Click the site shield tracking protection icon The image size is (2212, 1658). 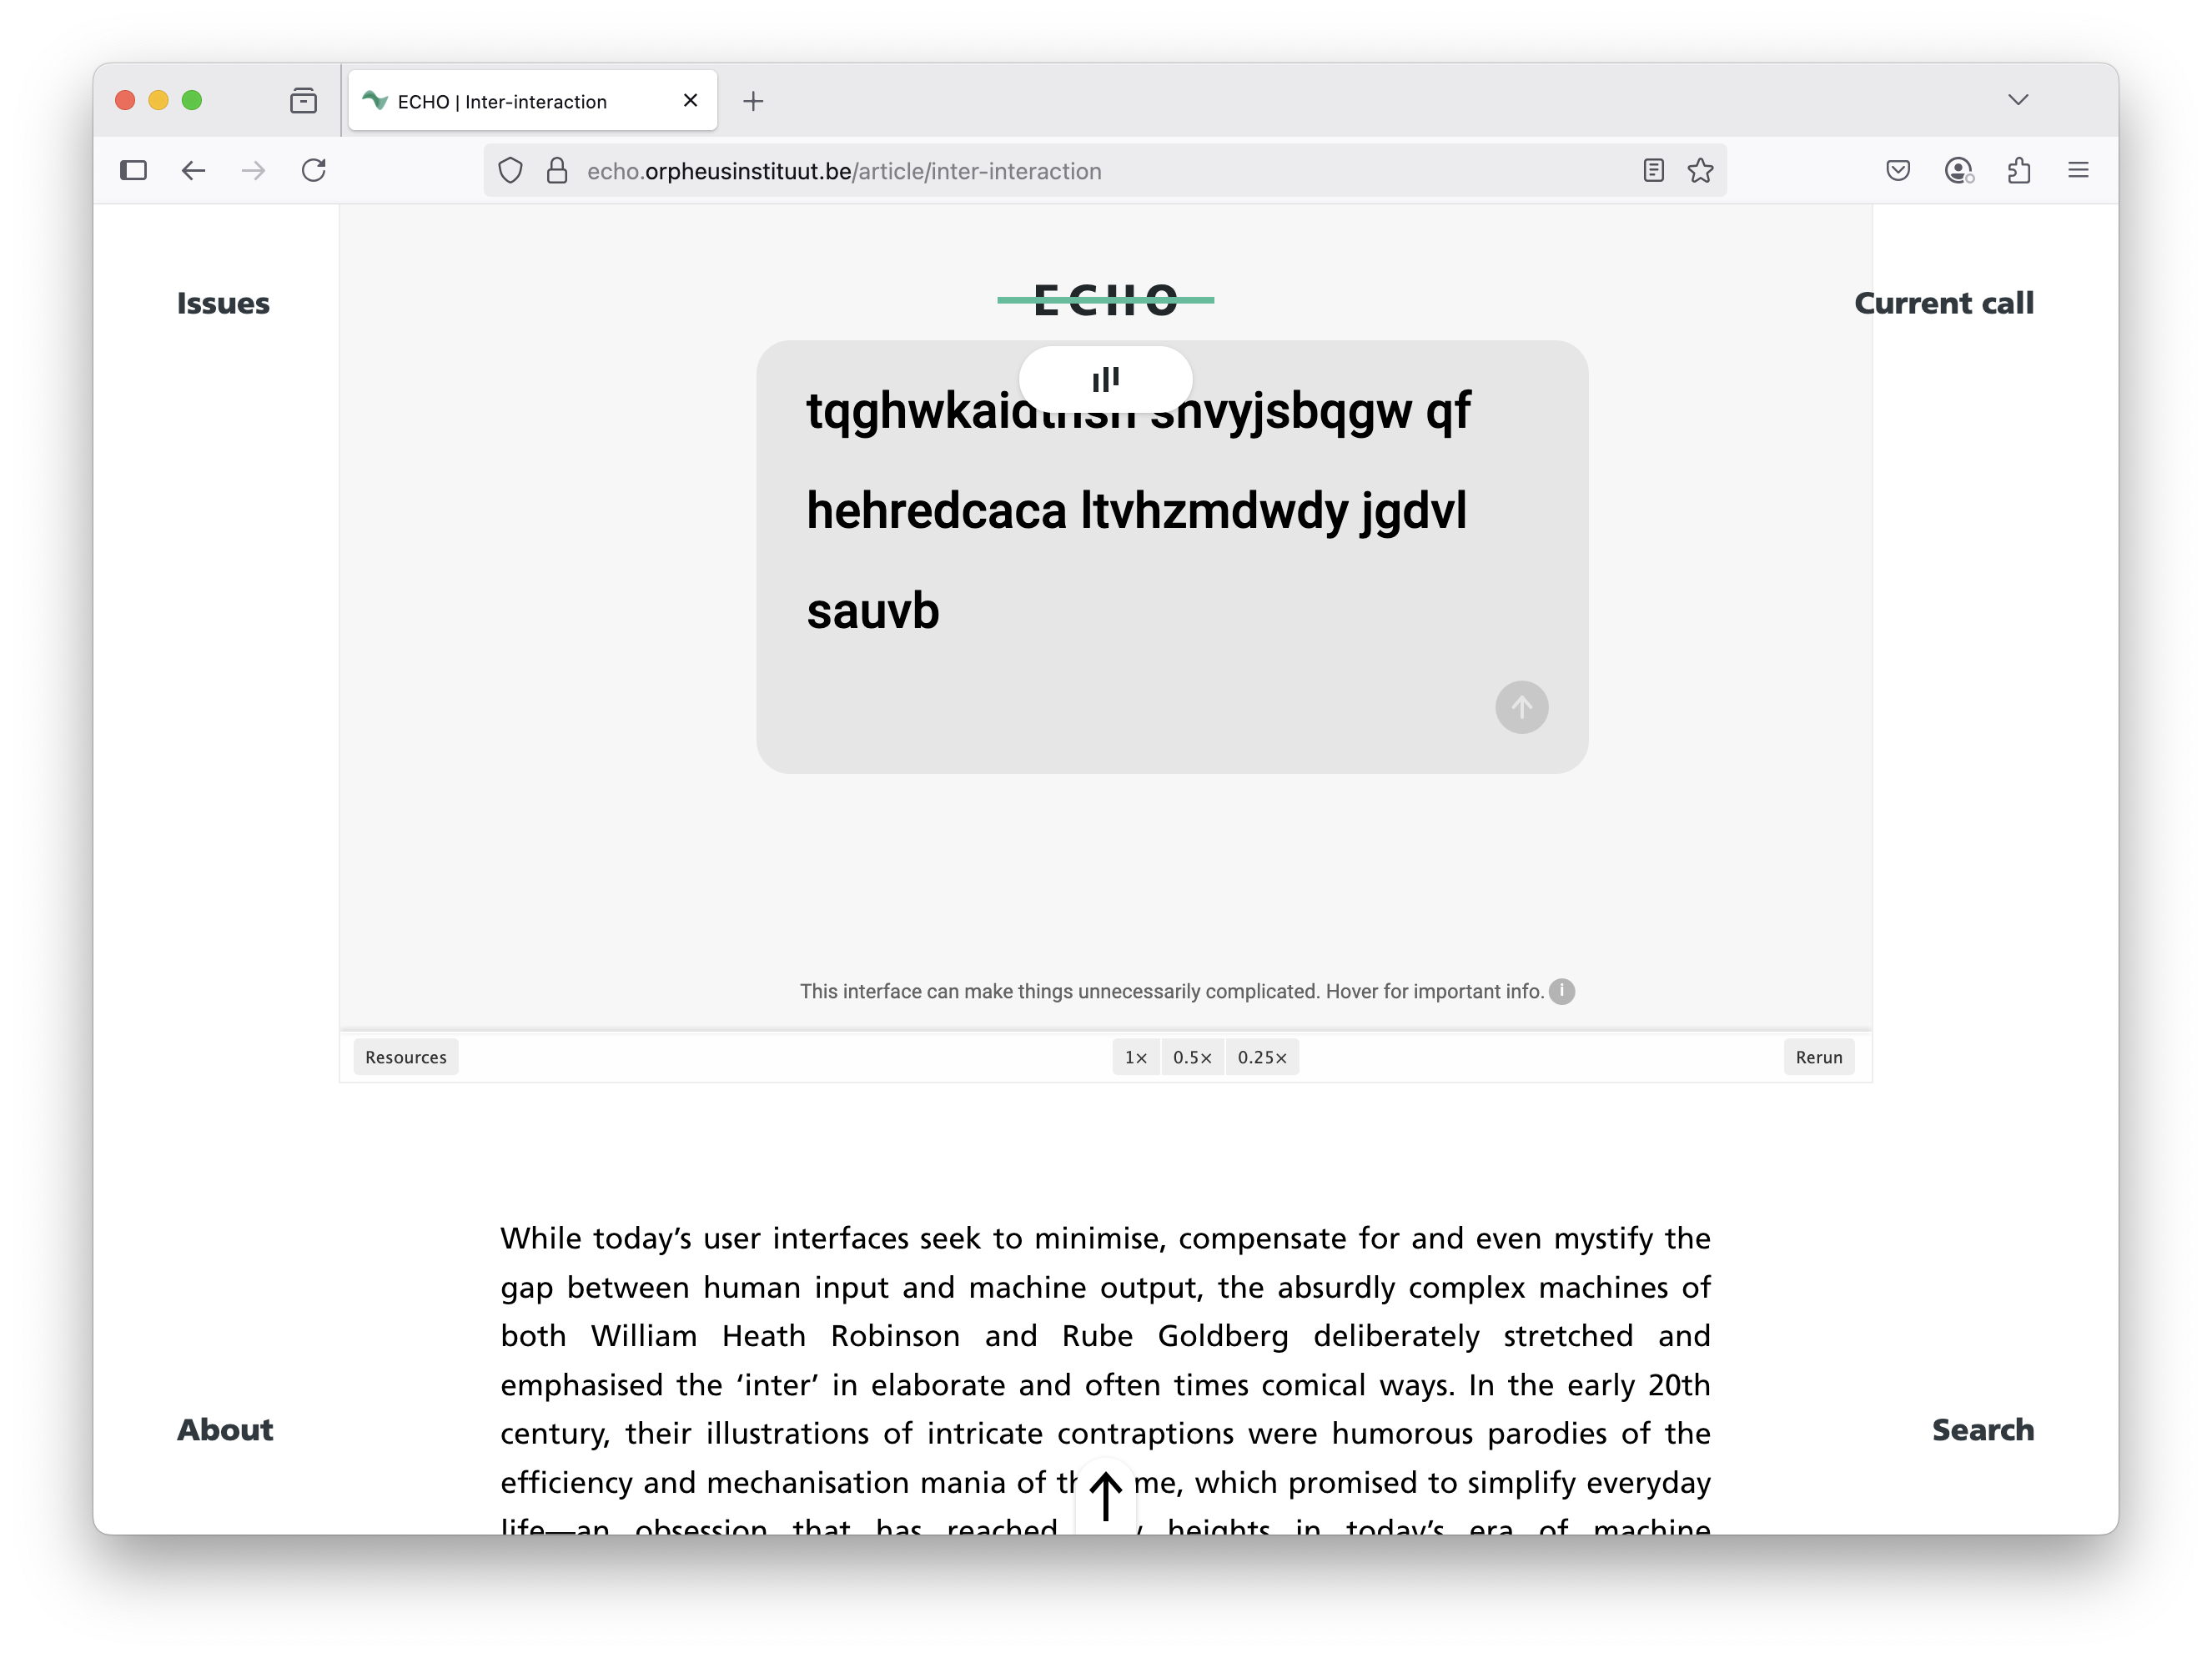pos(510,171)
